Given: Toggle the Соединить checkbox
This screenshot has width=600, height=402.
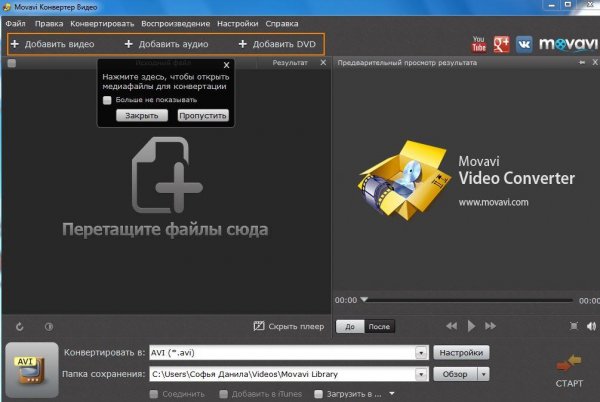Looking at the screenshot, I should 154,394.
